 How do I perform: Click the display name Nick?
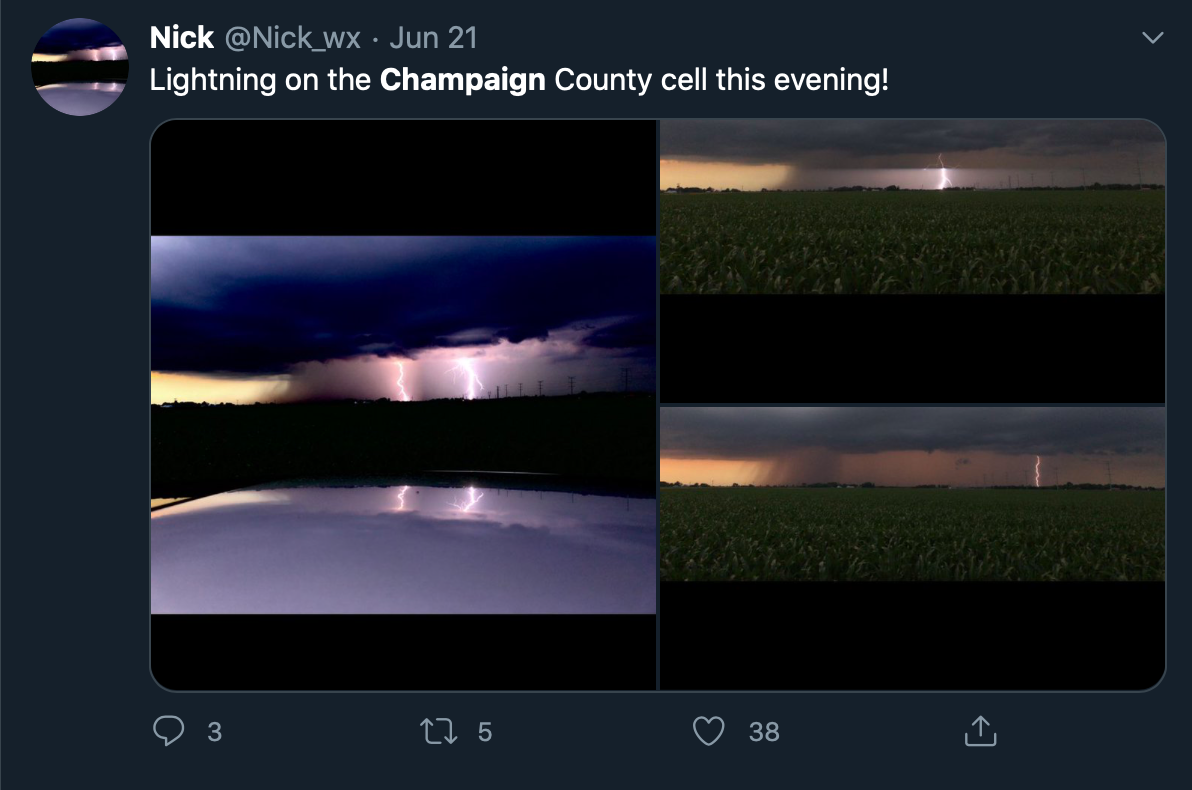tap(181, 39)
